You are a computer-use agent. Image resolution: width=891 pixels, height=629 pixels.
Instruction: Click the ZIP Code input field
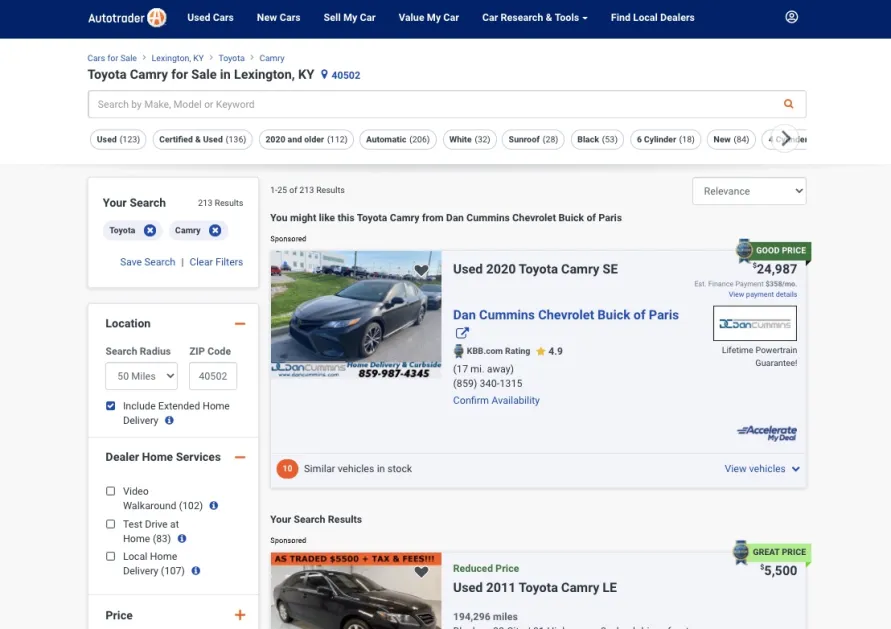click(x=213, y=376)
